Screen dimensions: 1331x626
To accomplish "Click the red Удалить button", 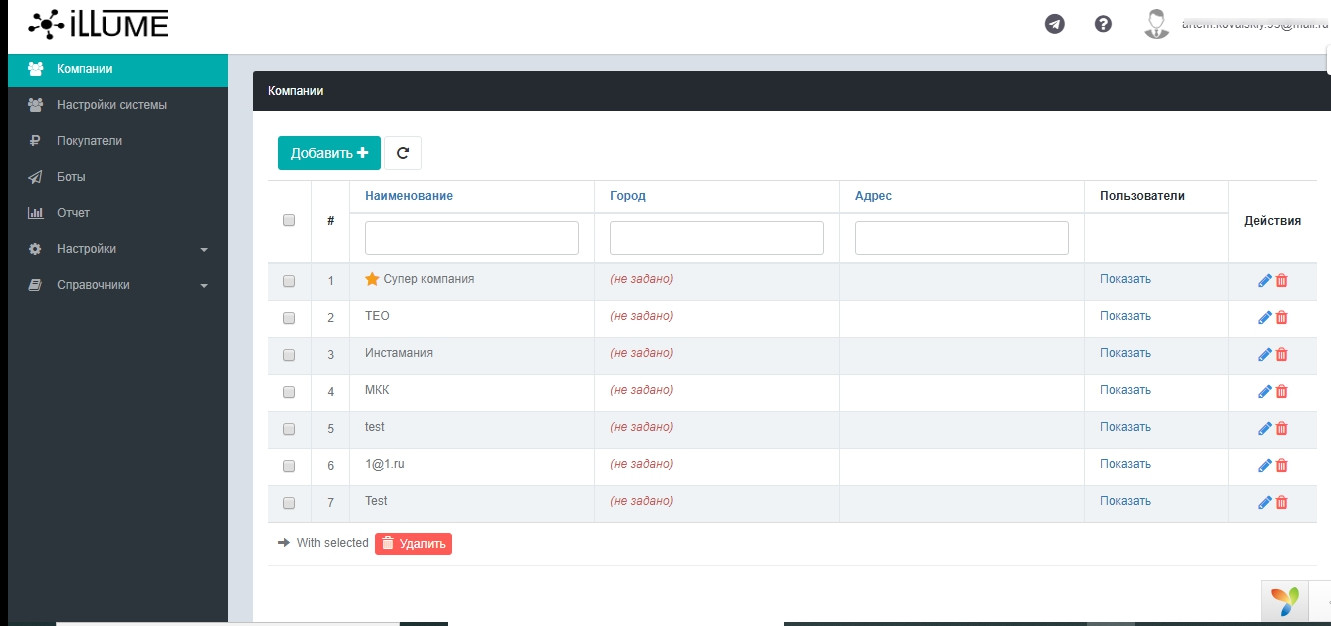I will (413, 544).
